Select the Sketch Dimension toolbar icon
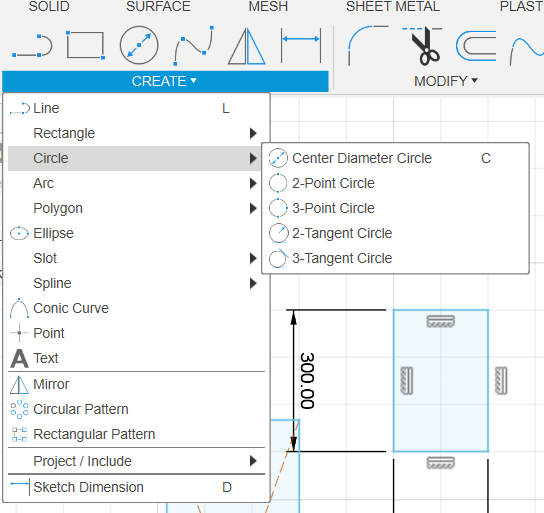The image size is (544, 513). click(301, 45)
